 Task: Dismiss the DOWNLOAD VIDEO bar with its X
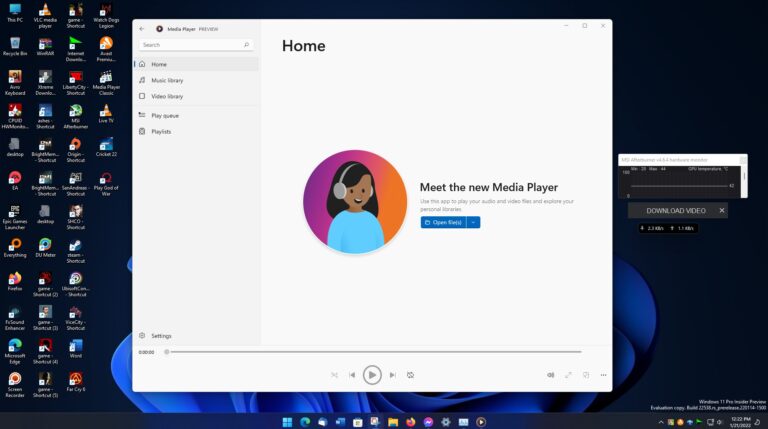pyautogui.click(x=721, y=211)
